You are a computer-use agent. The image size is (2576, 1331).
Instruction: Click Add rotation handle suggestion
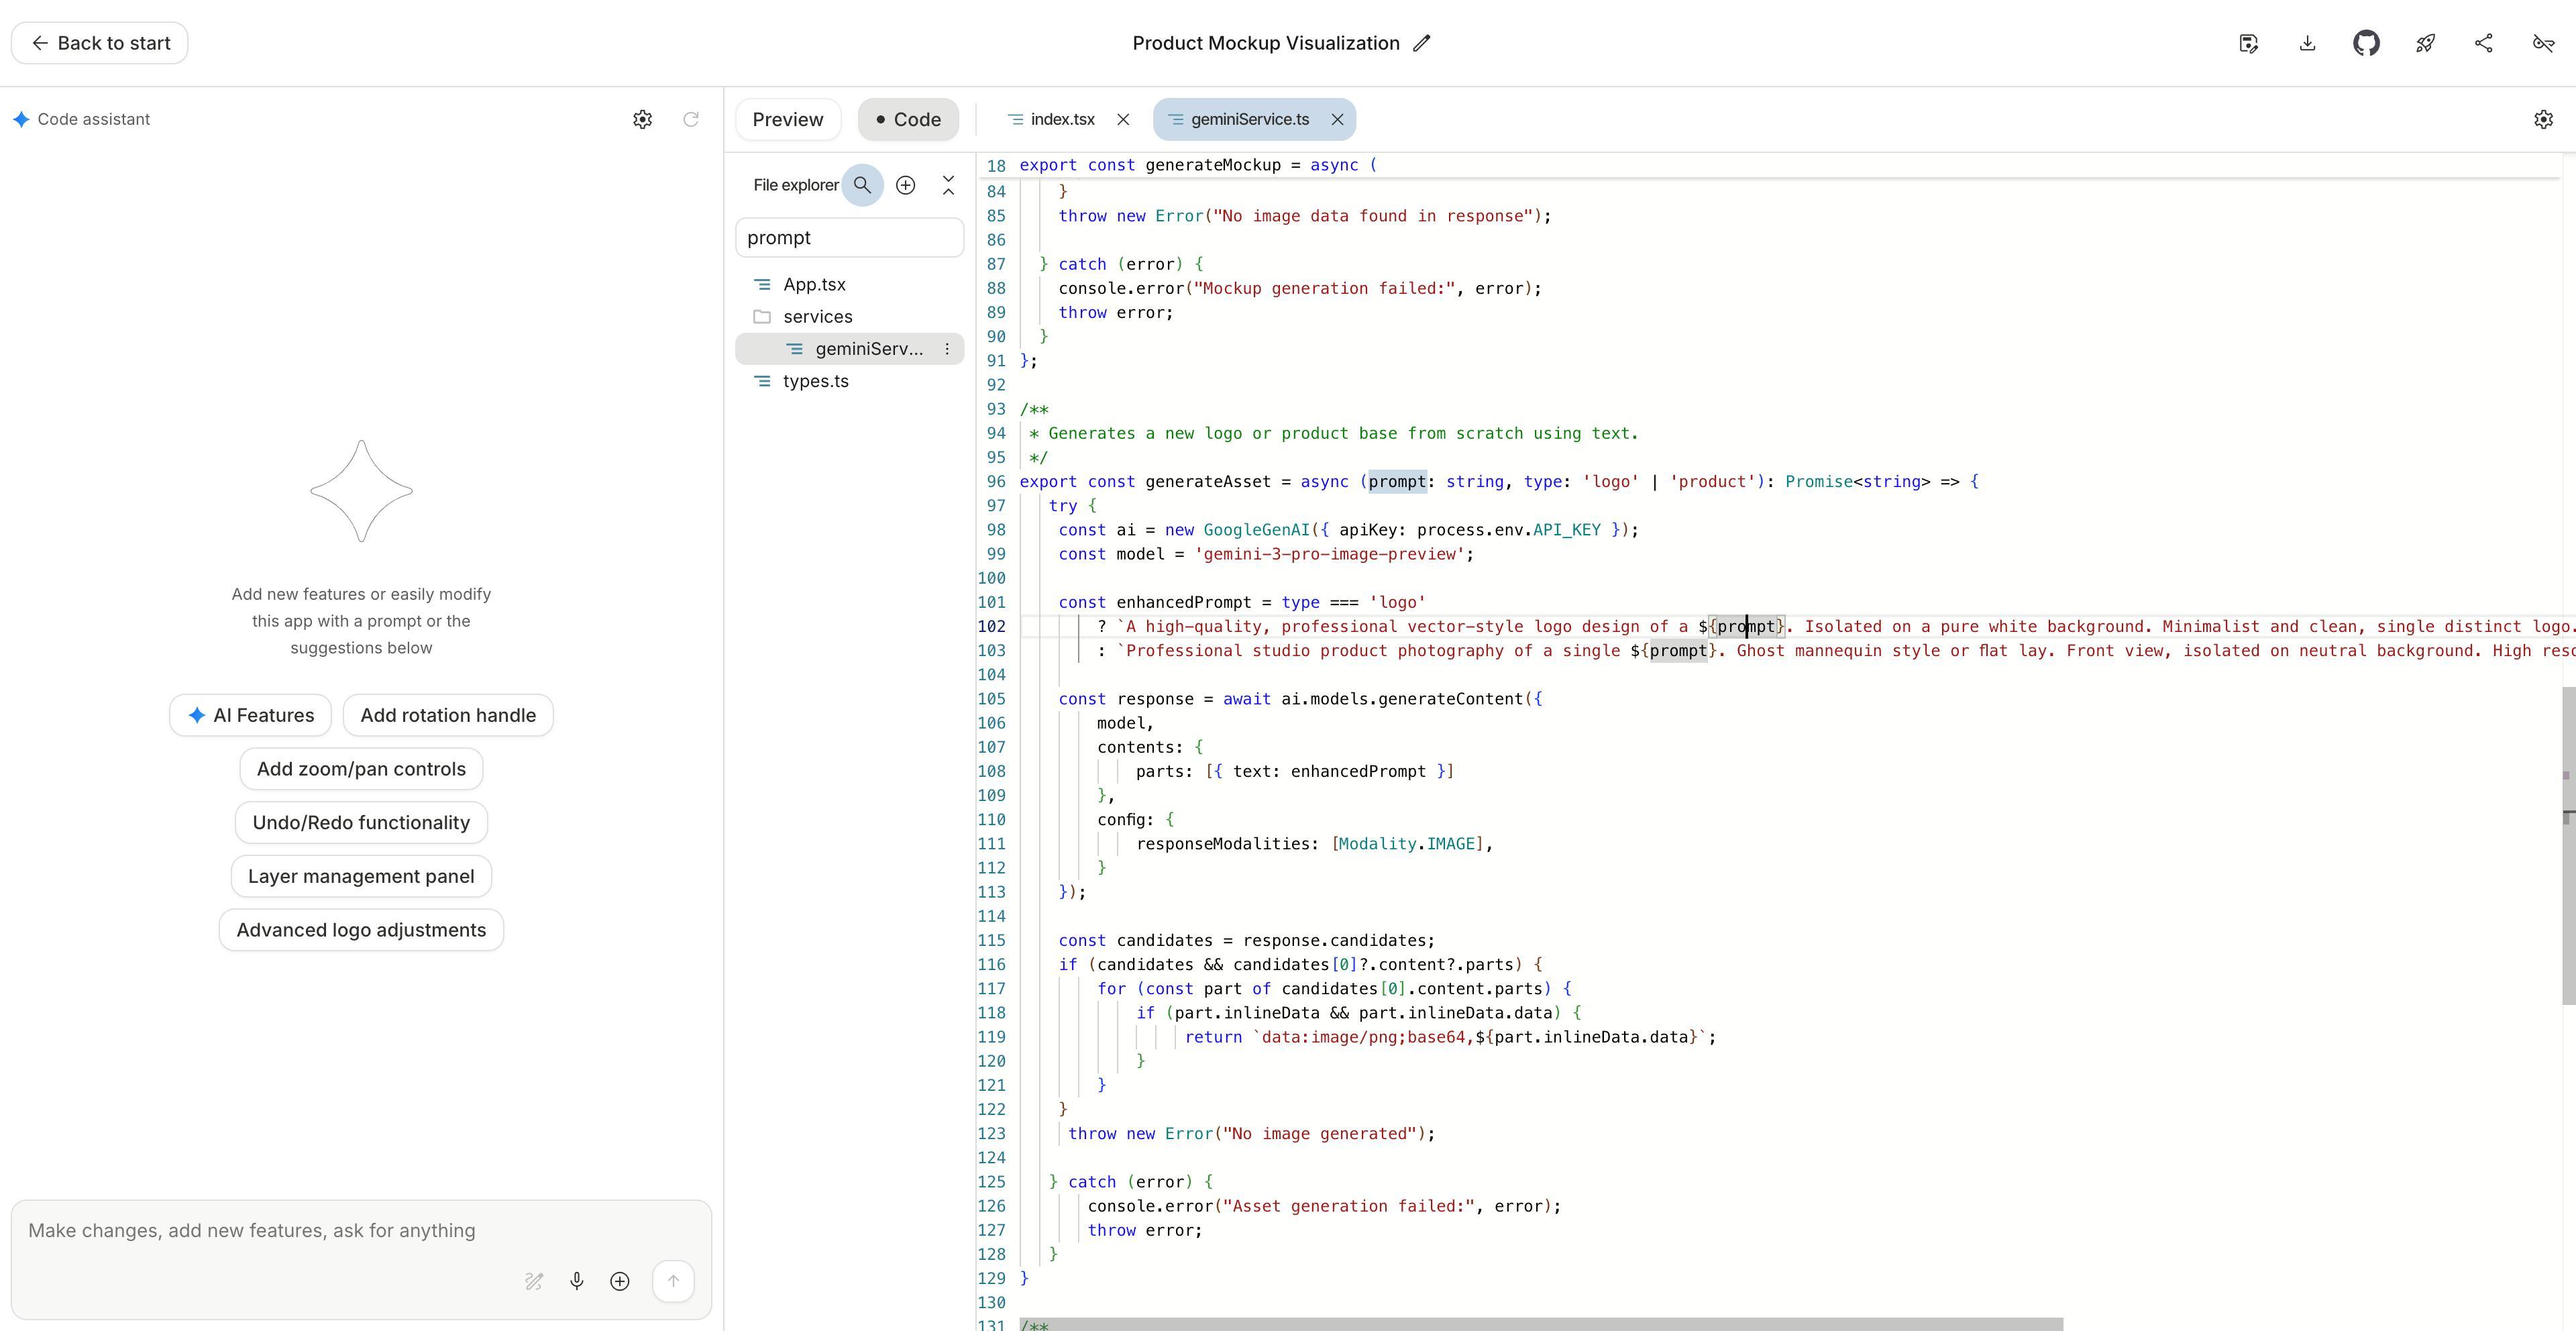[448, 715]
